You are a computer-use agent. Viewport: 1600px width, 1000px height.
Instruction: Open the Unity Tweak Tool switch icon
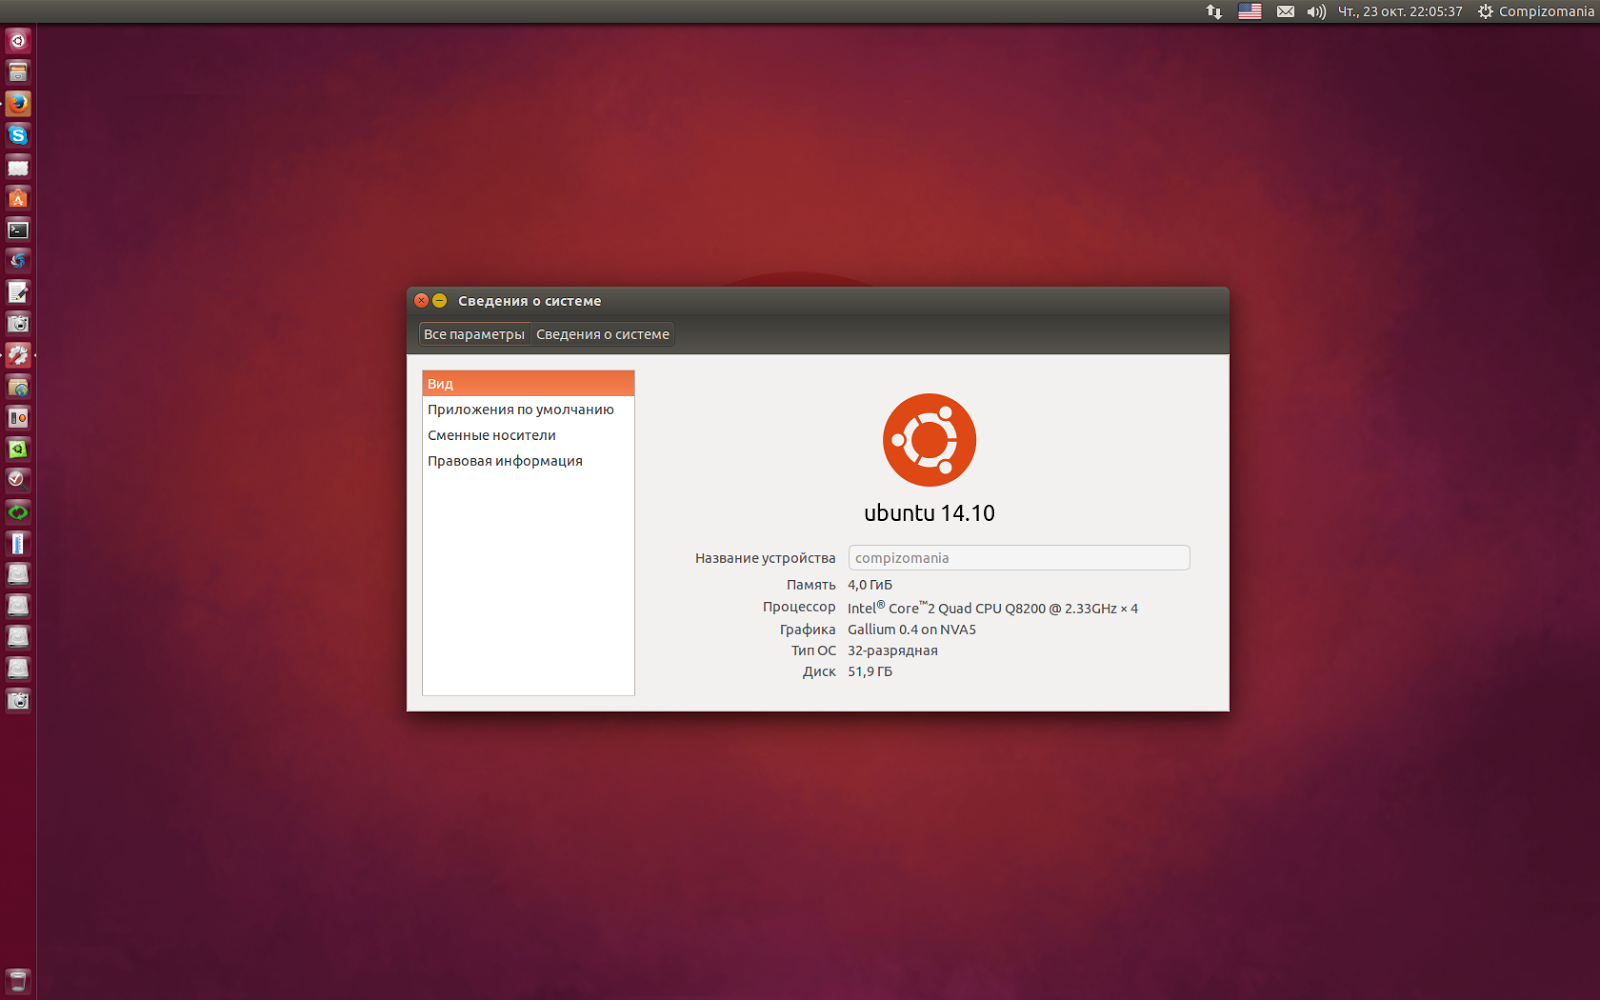tap(18, 418)
